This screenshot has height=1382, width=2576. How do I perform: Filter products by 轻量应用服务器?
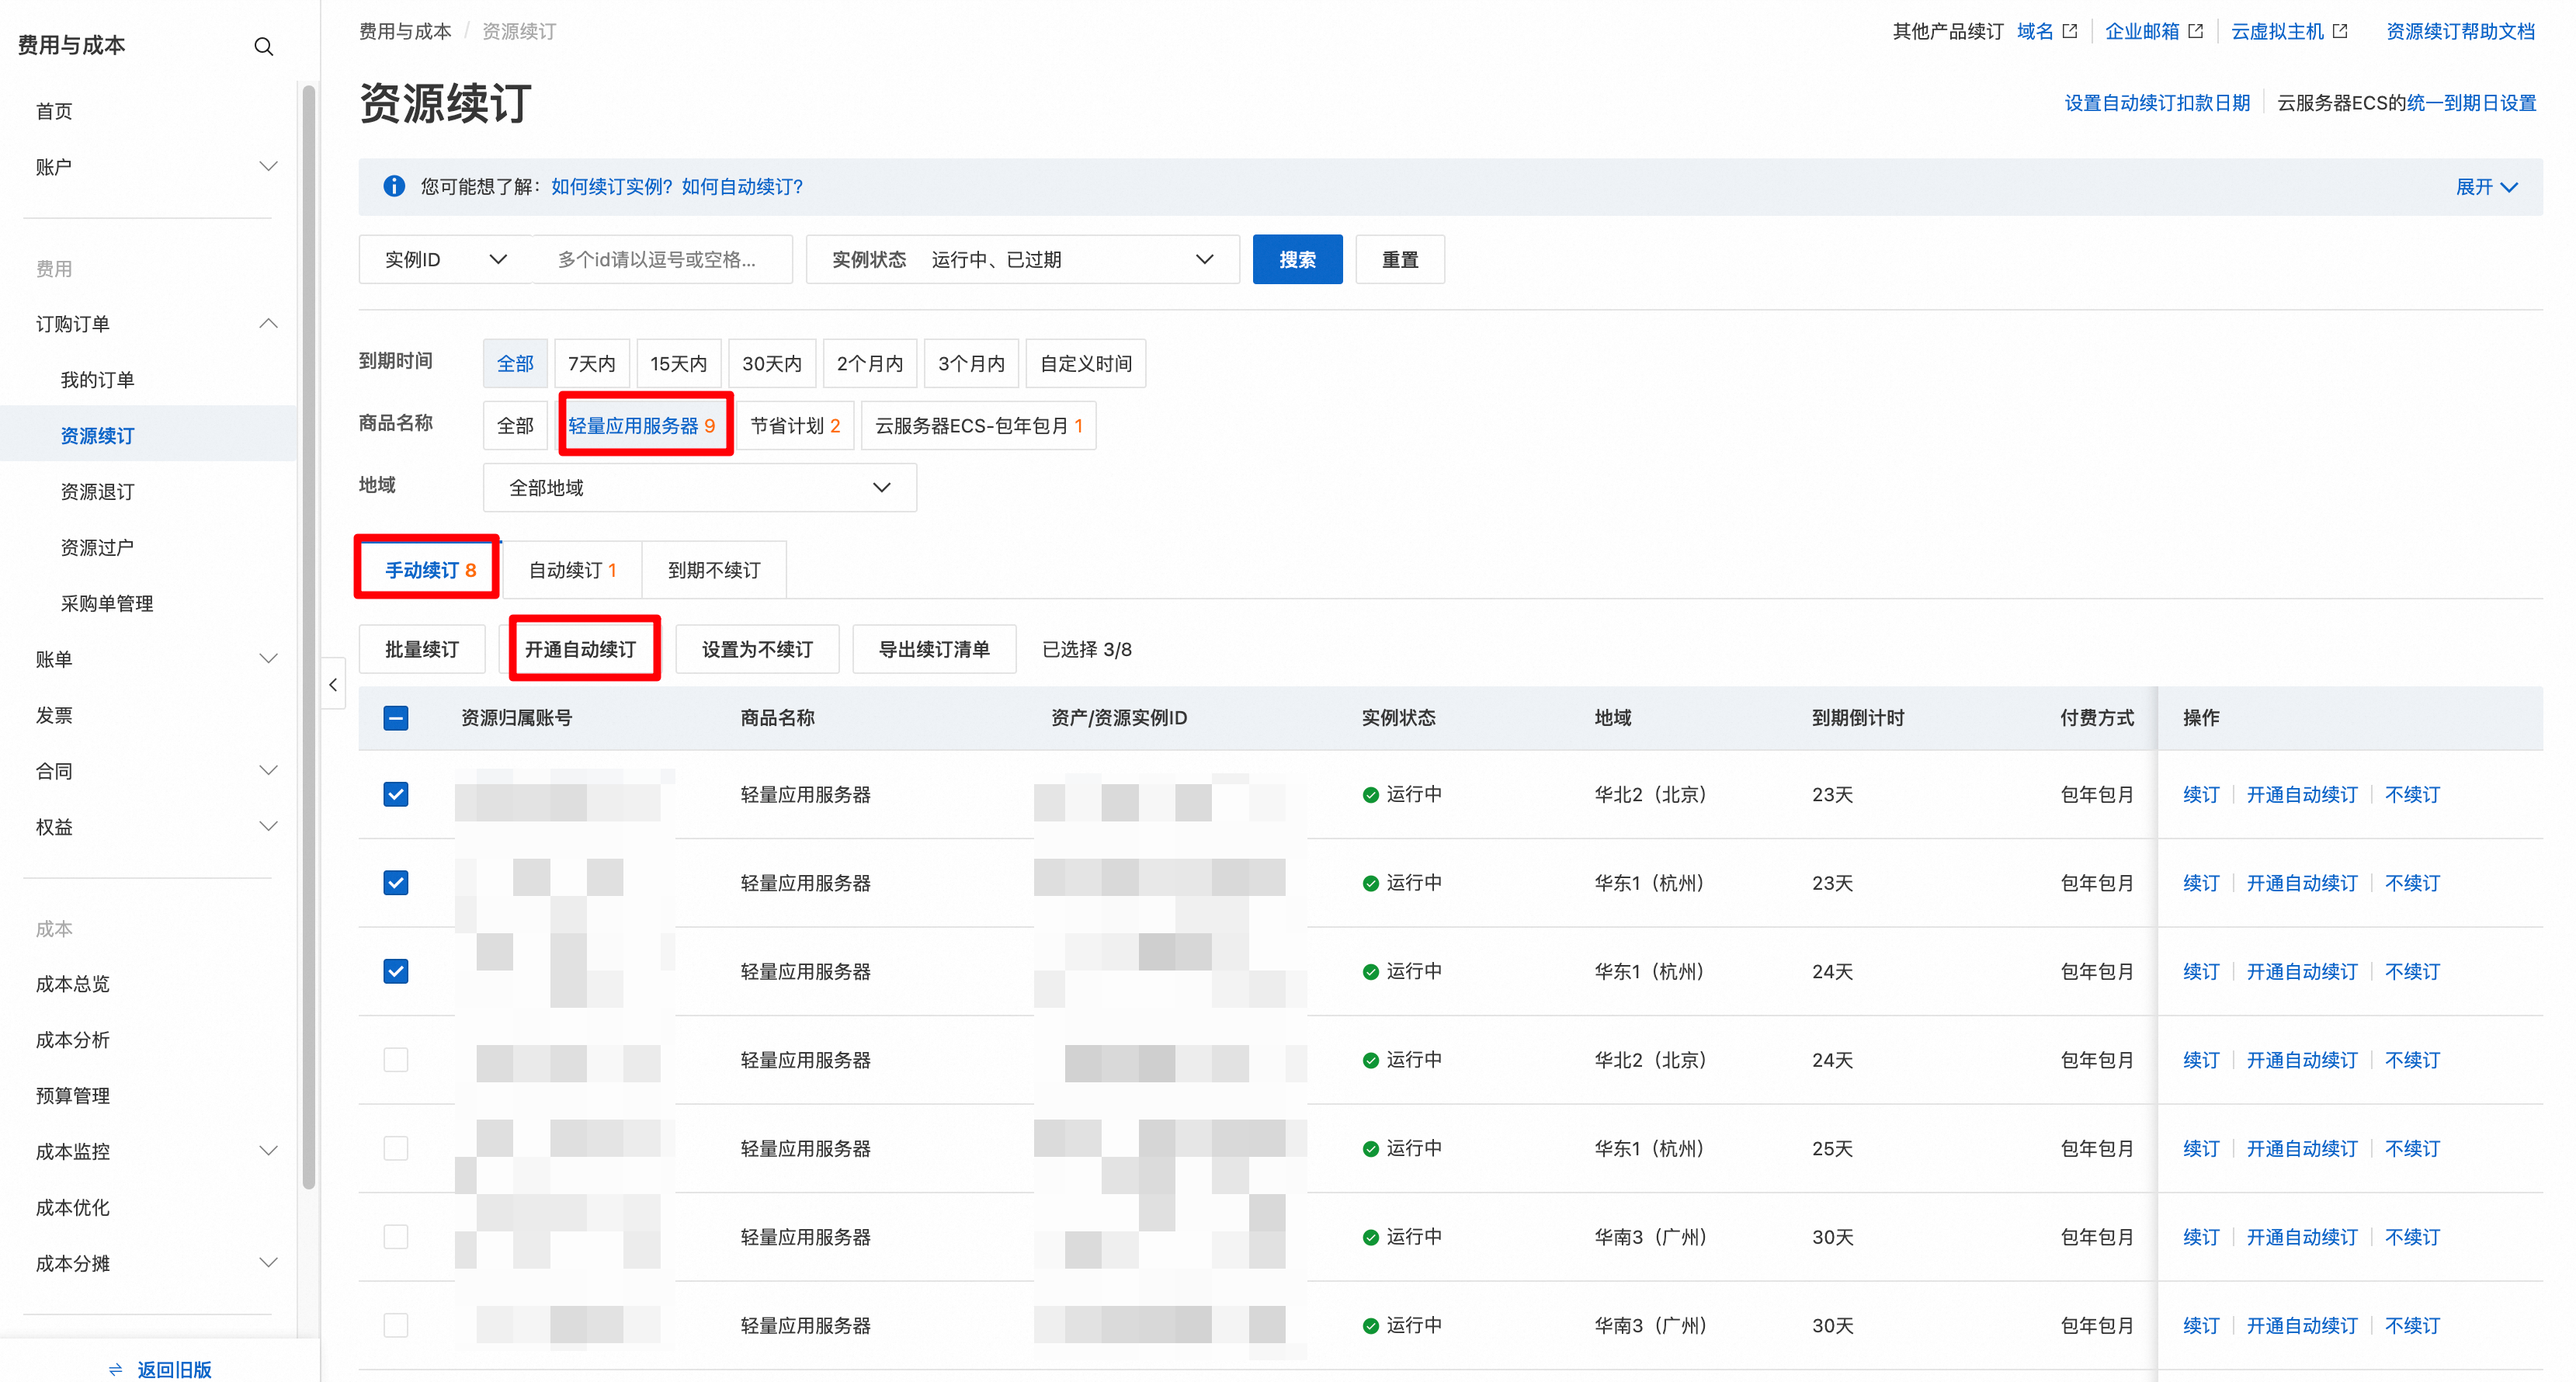tap(642, 425)
